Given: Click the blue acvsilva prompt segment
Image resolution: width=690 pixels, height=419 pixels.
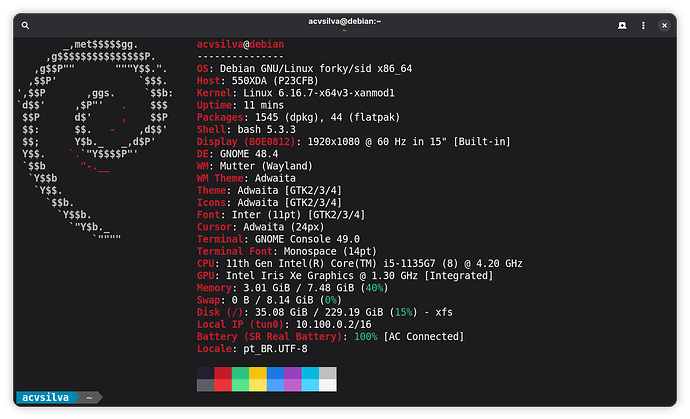Looking at the screenshot, I should [x=46, y=397].
